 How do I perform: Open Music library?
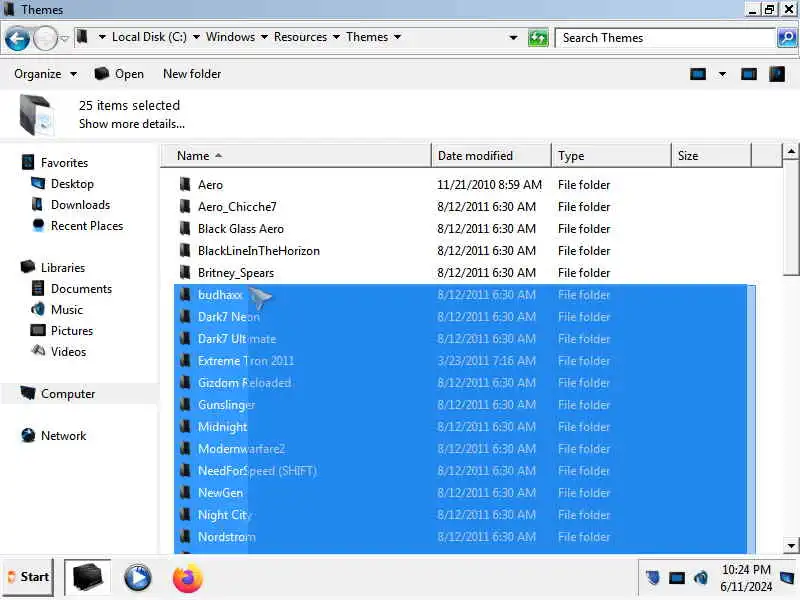click(57, 310)
